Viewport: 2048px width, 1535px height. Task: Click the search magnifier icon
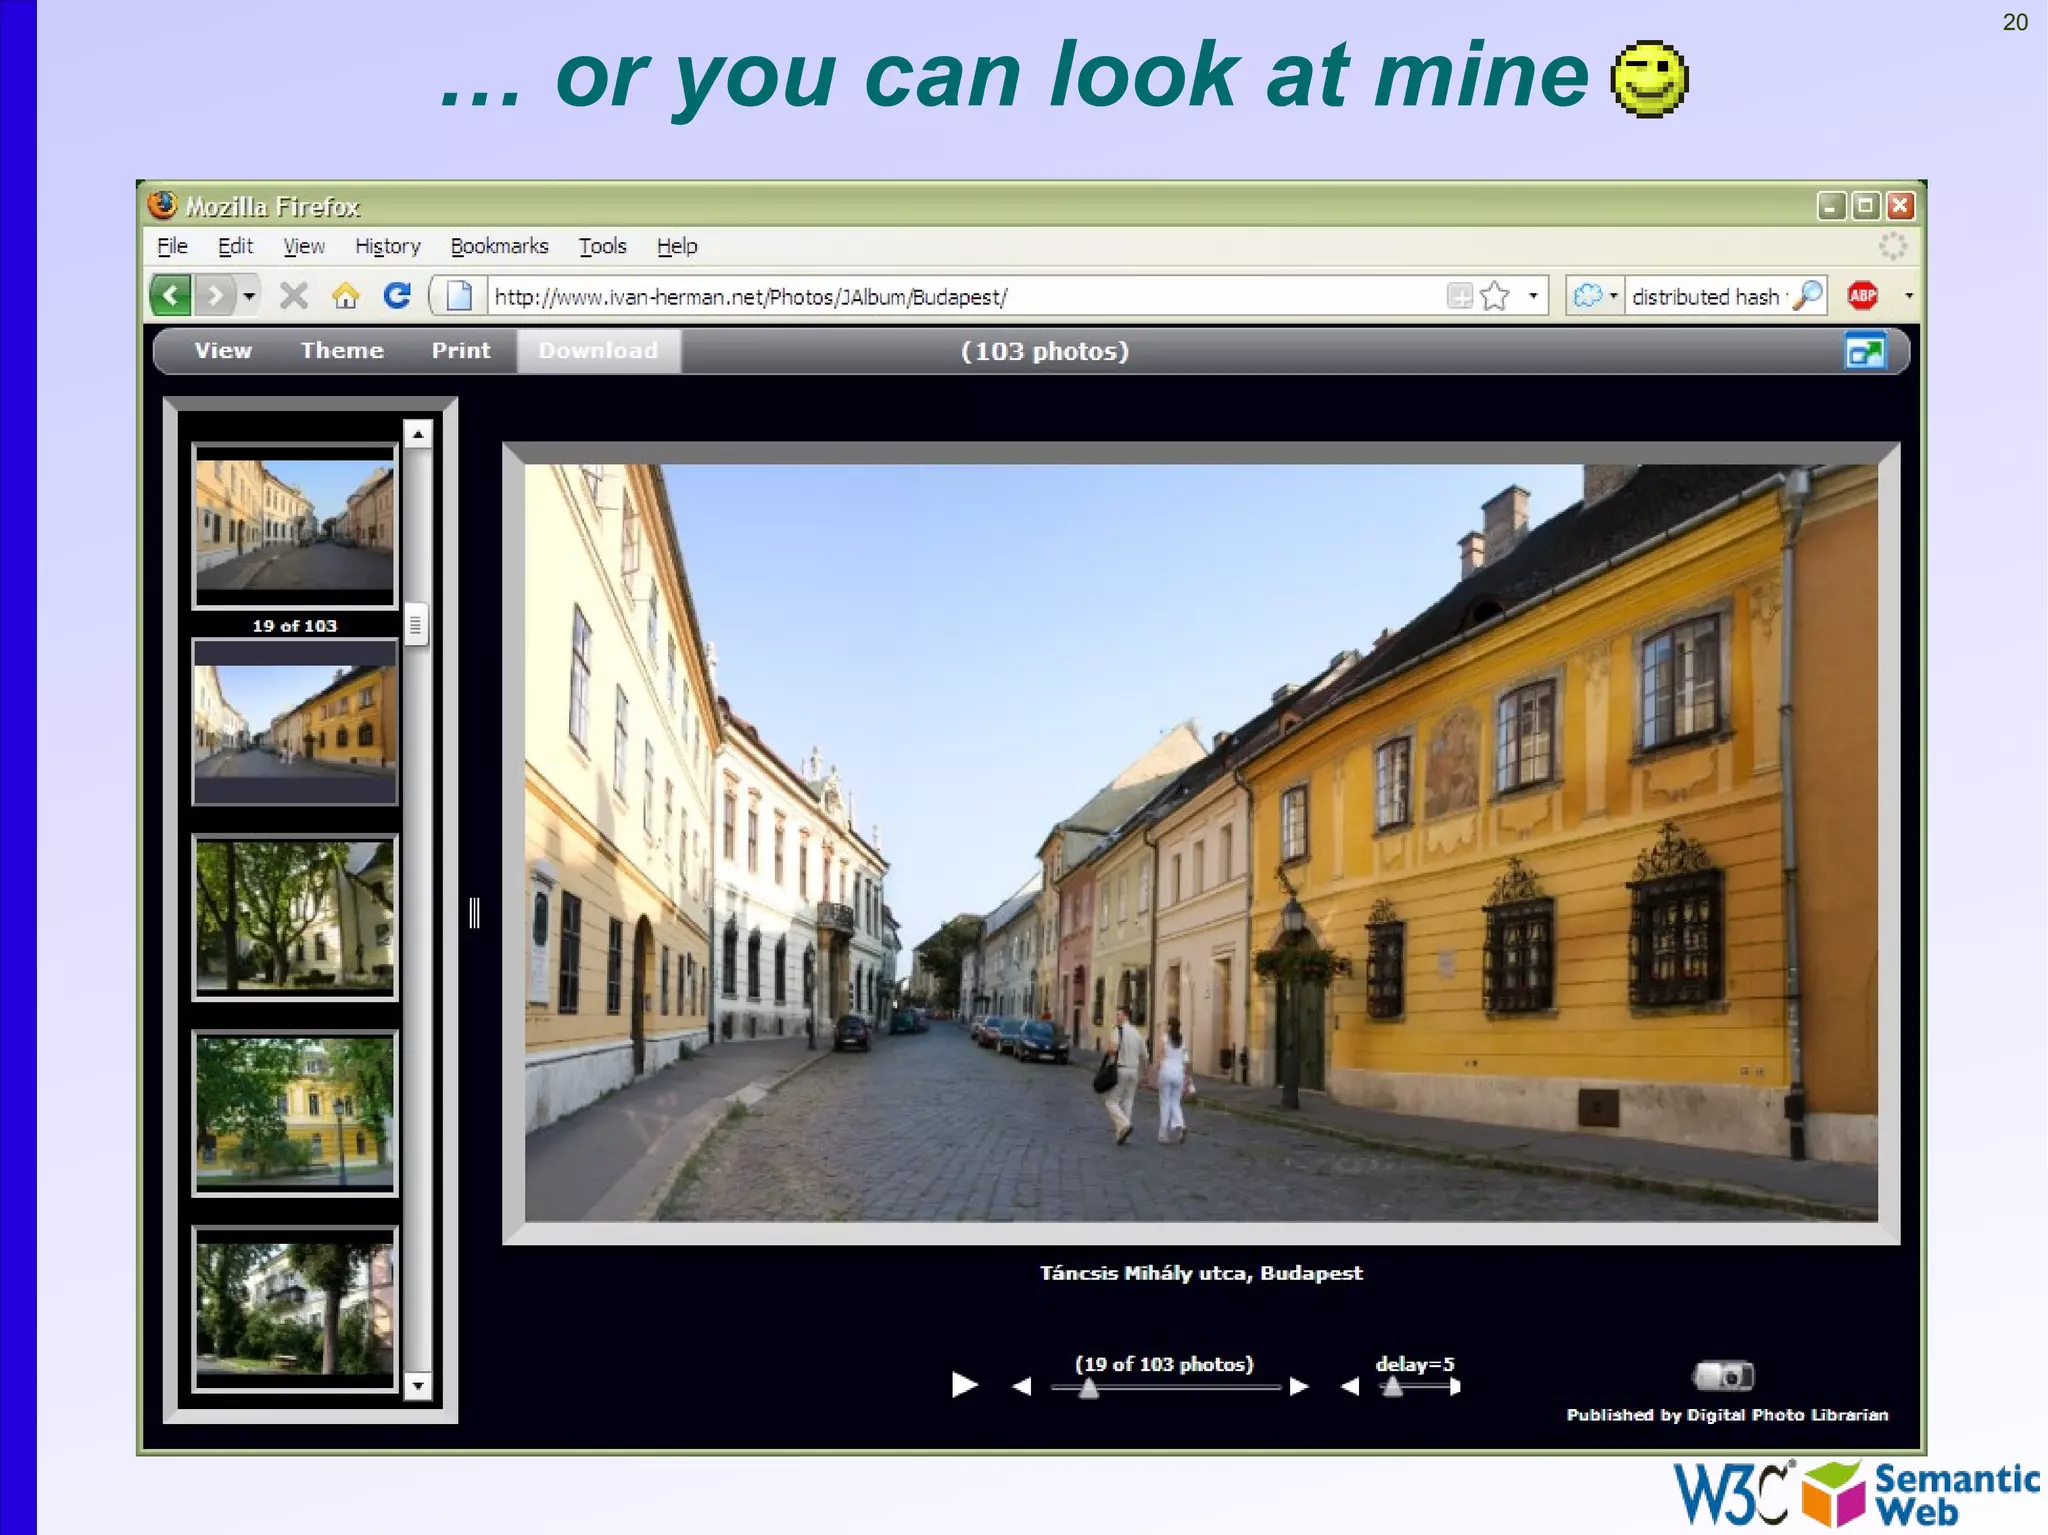(x=1808, y=296)
